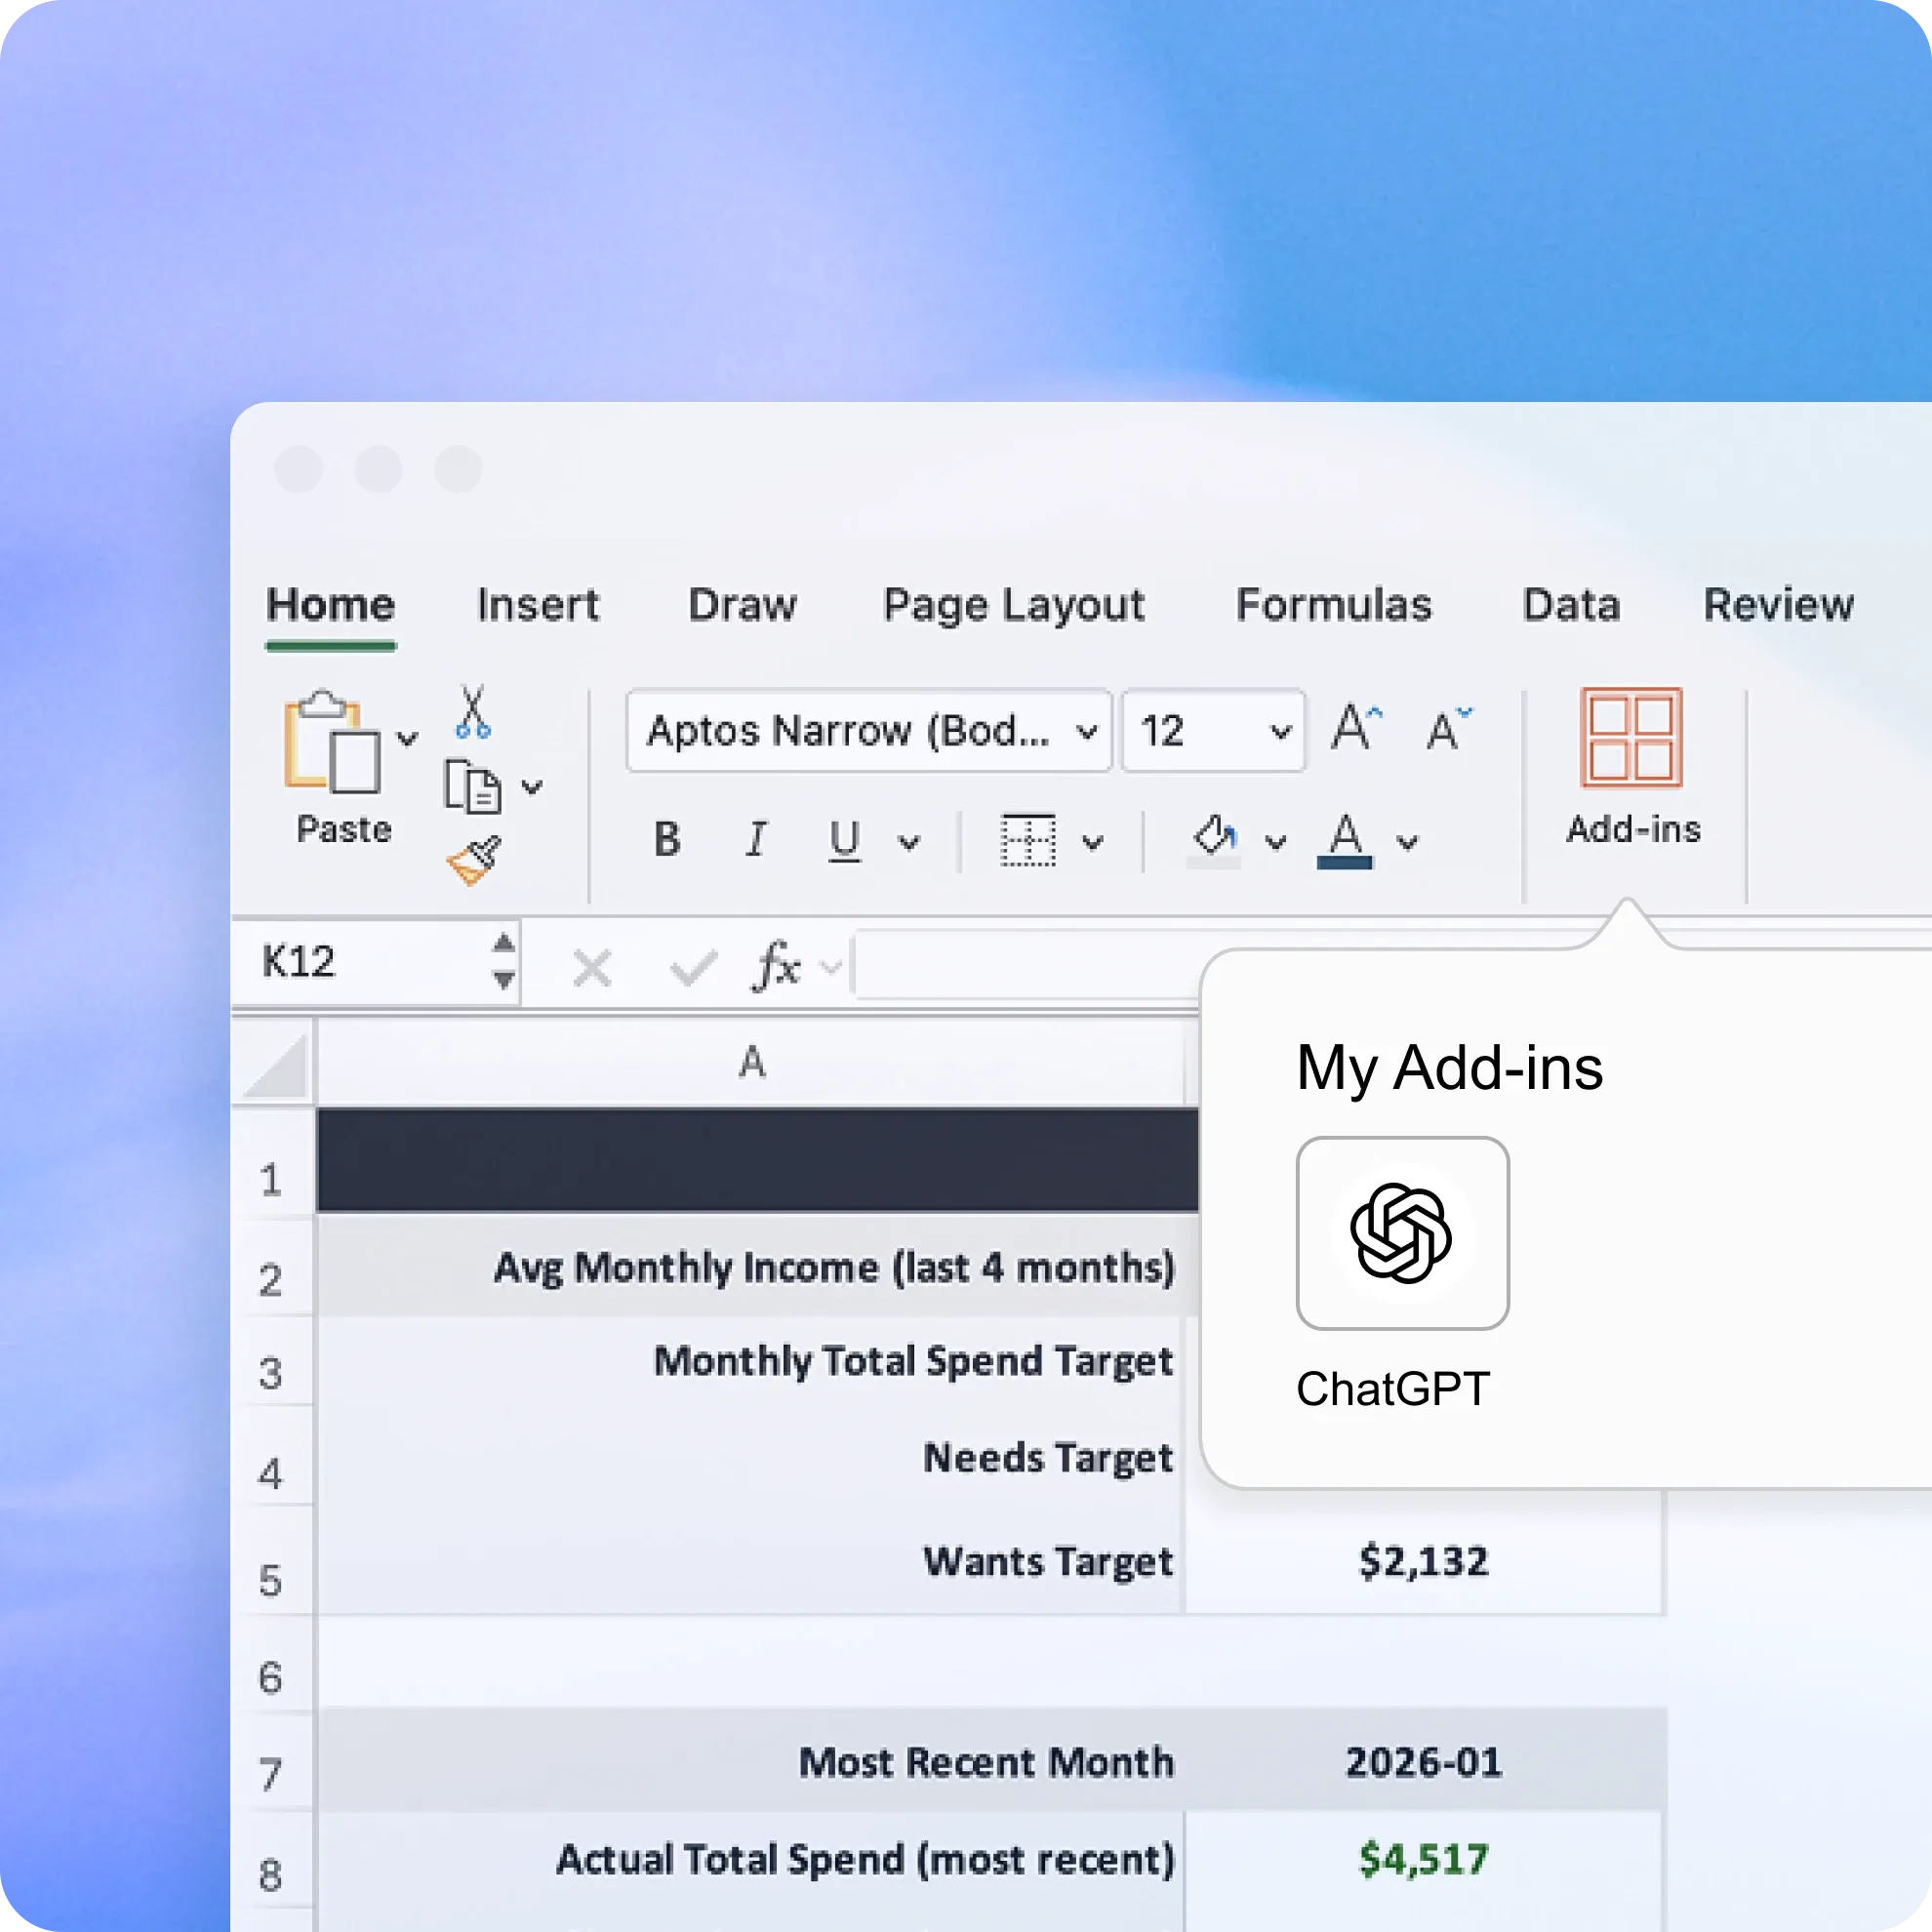The height and width of the screenshot is (1932, 1932).
Task: Activate the Format Painter brush icon
Action: coord(475,858)
